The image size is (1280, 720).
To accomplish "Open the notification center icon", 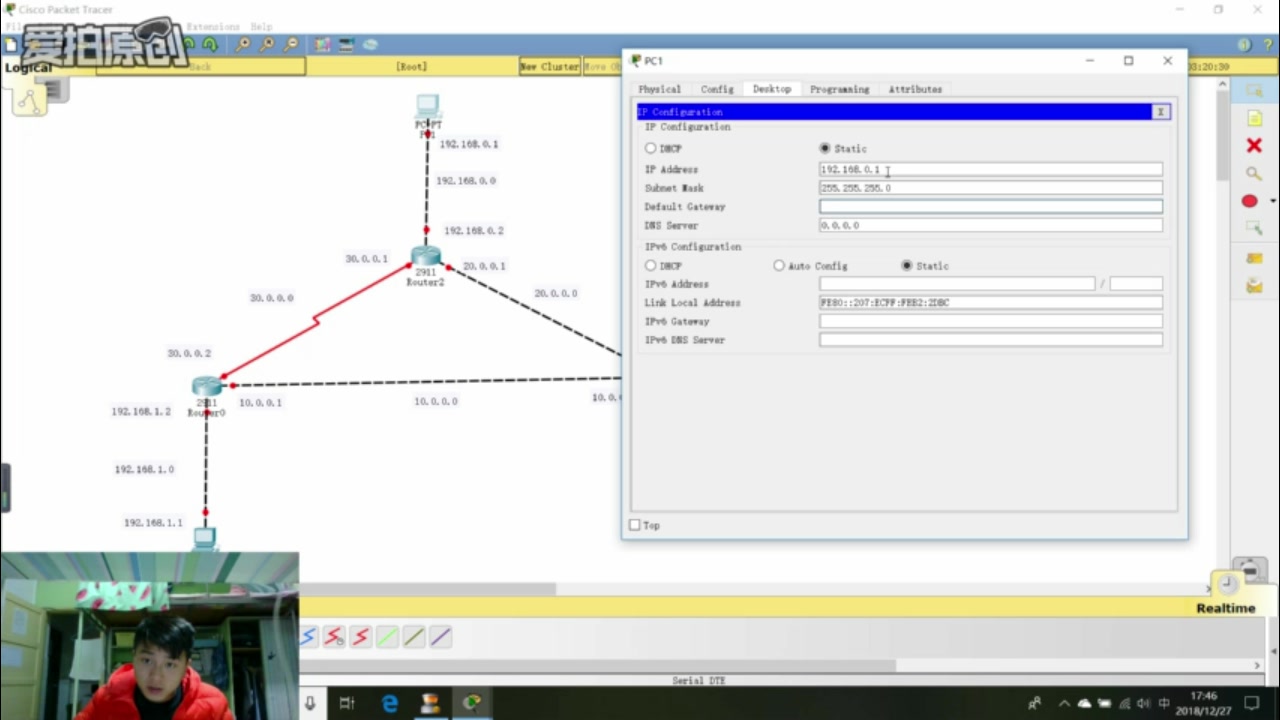I will 1251,703.
